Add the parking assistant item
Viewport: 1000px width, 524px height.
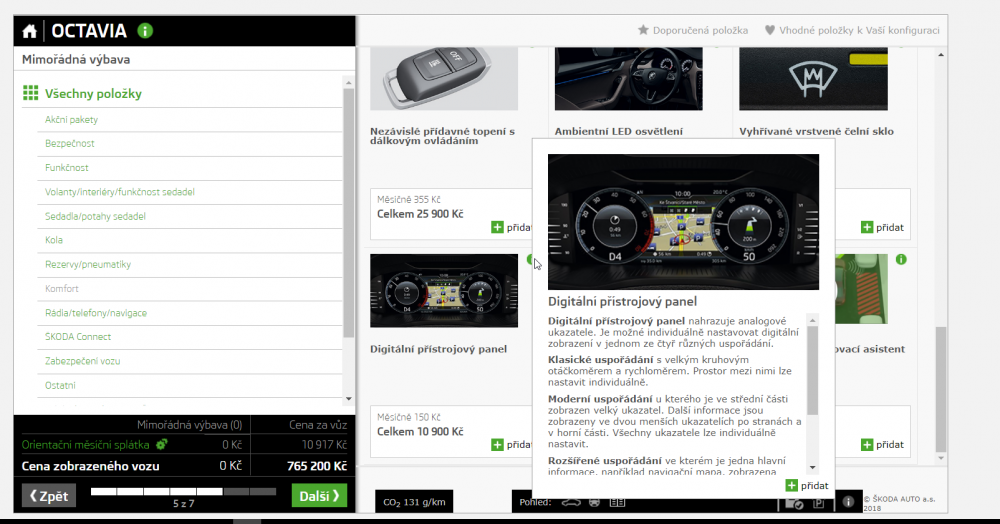pyautogui.click(x=882, y=444)
